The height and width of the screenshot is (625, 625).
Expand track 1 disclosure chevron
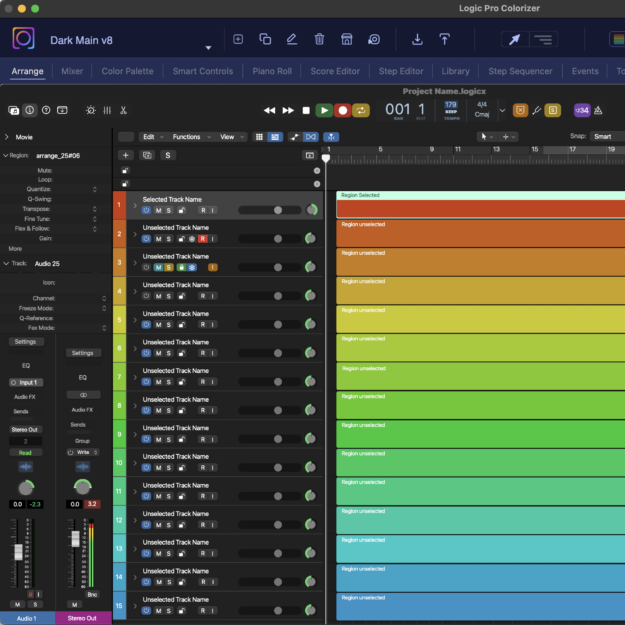135,206
